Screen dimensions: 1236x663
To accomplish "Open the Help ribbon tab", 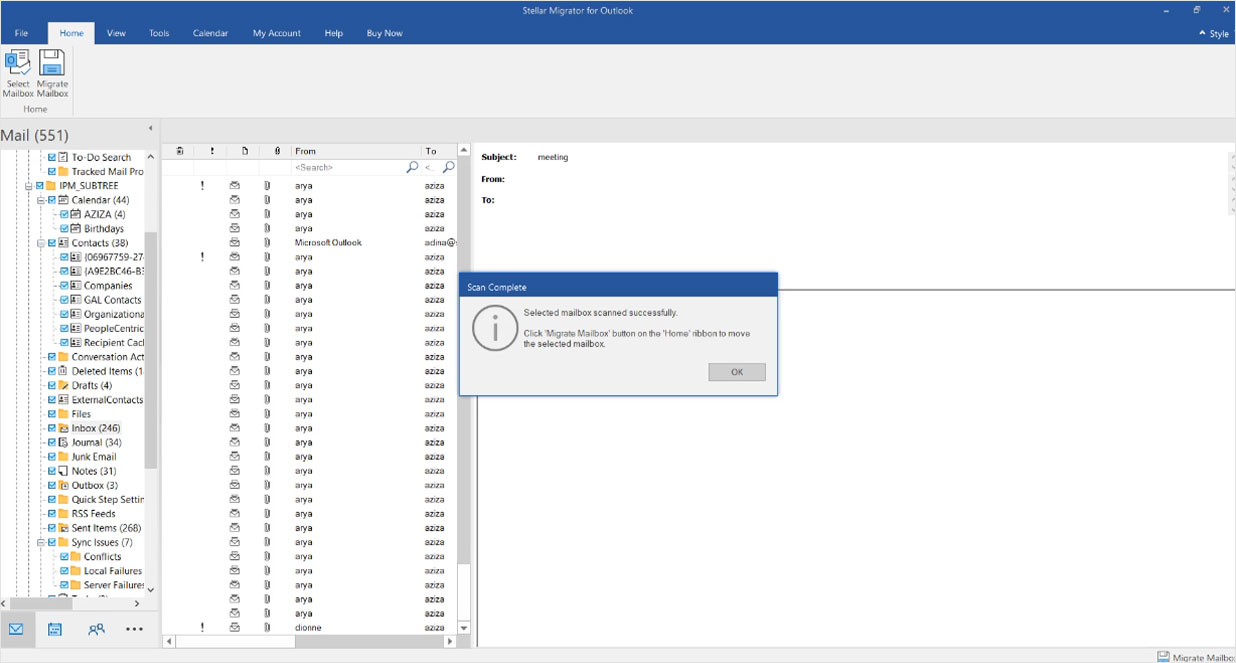I will pos(334,33).
